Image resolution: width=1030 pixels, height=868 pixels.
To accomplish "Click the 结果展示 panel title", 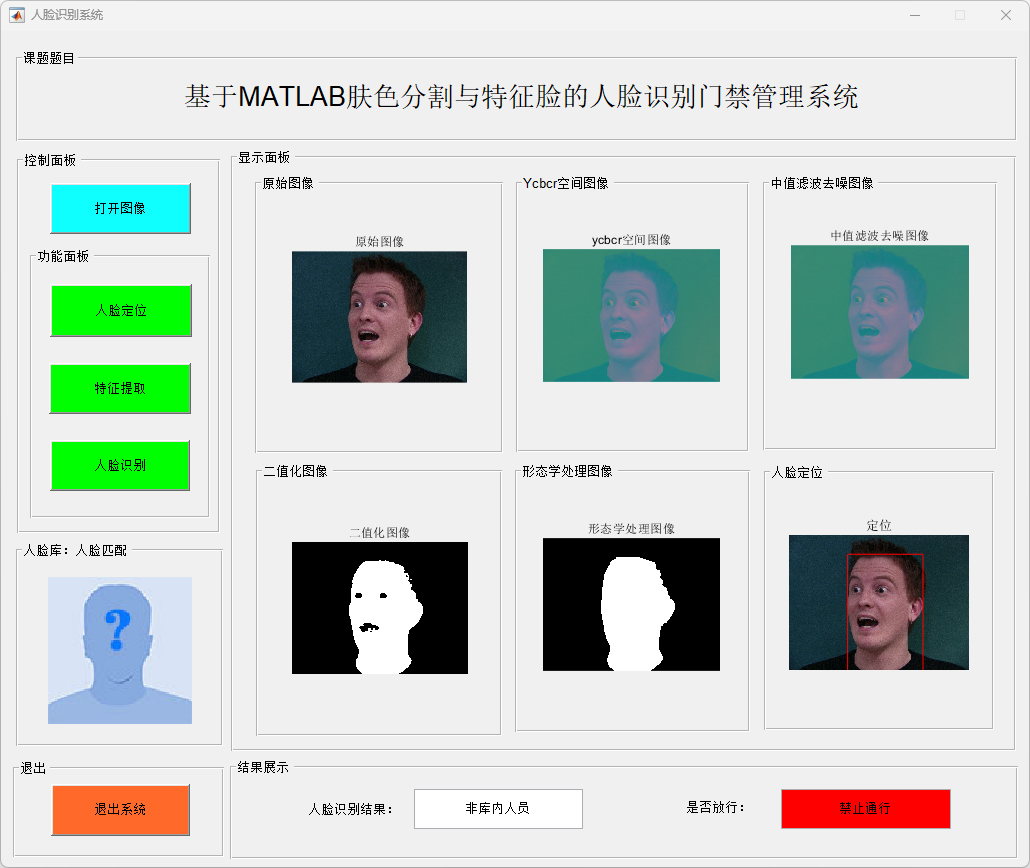I will pyautogui.click(x=263, y=767).
